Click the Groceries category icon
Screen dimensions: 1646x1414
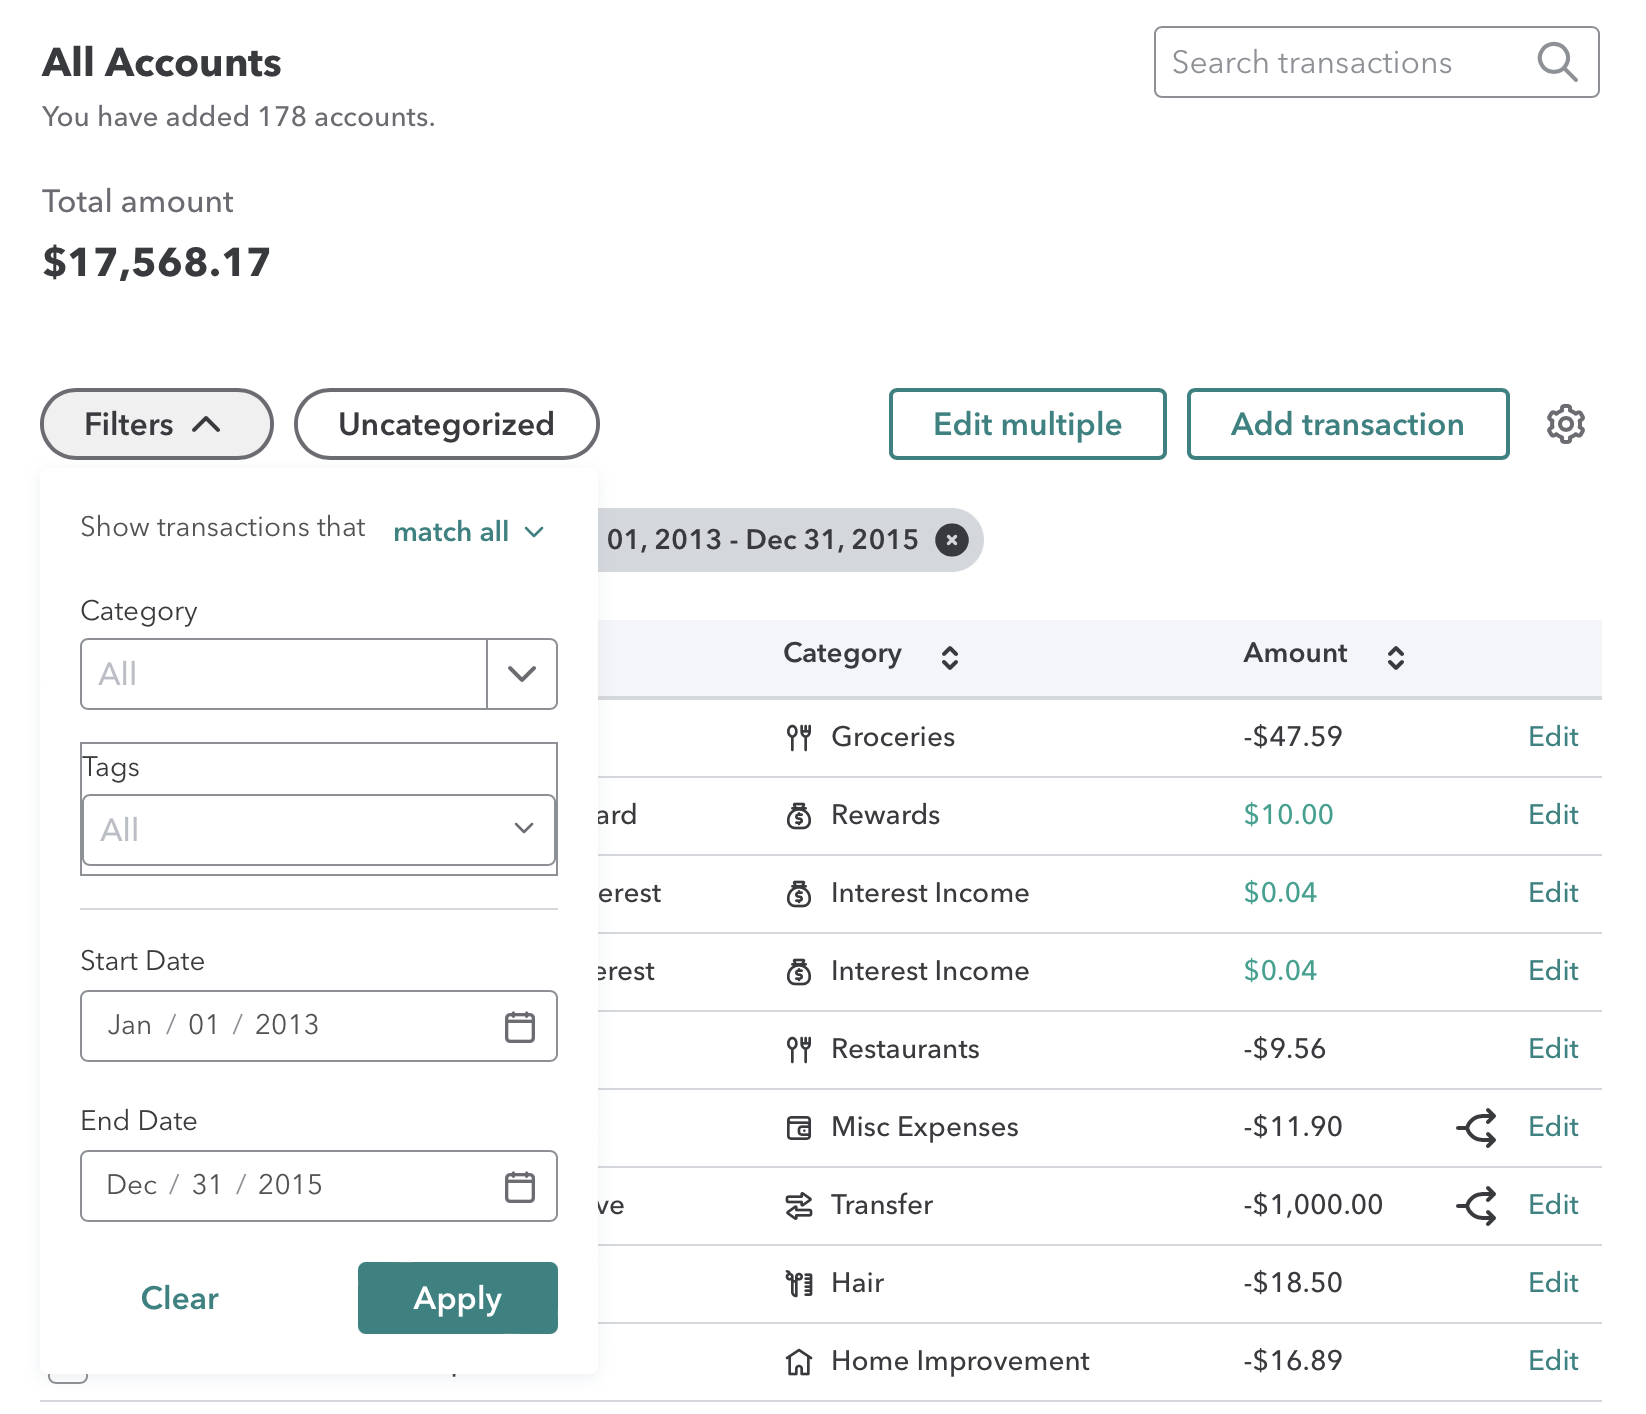point(798,737)
